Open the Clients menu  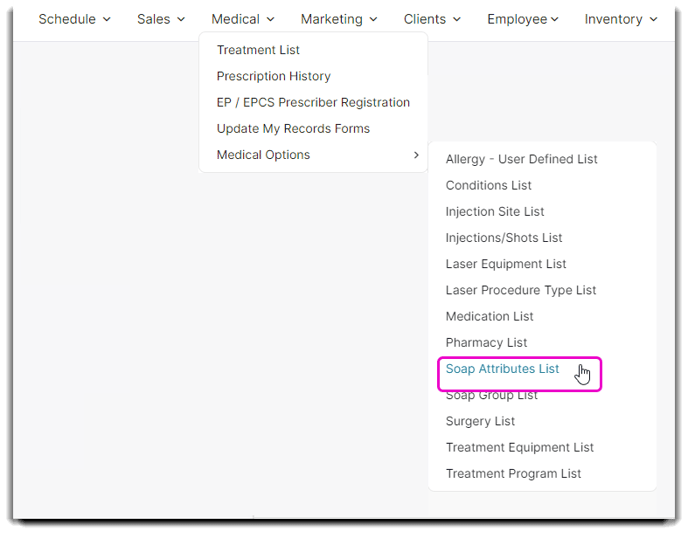click(x=432, y=19)
